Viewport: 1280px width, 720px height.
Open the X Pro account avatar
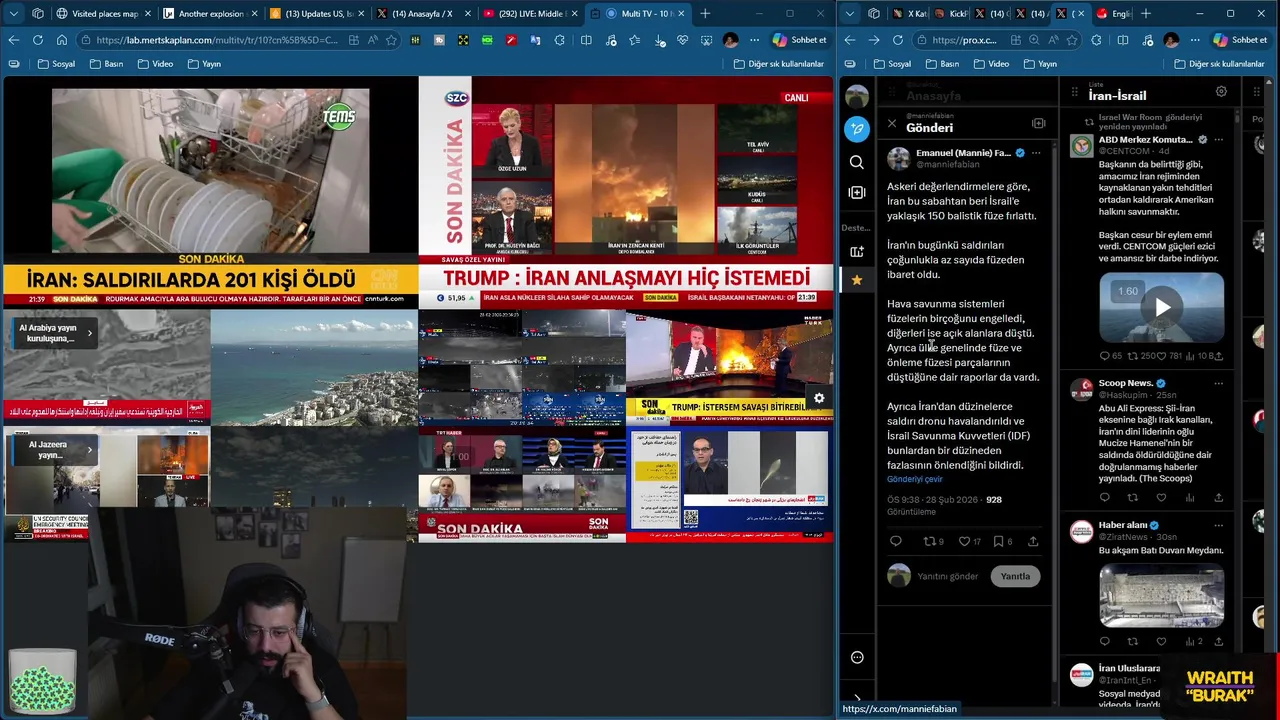[x=857, y=97]
